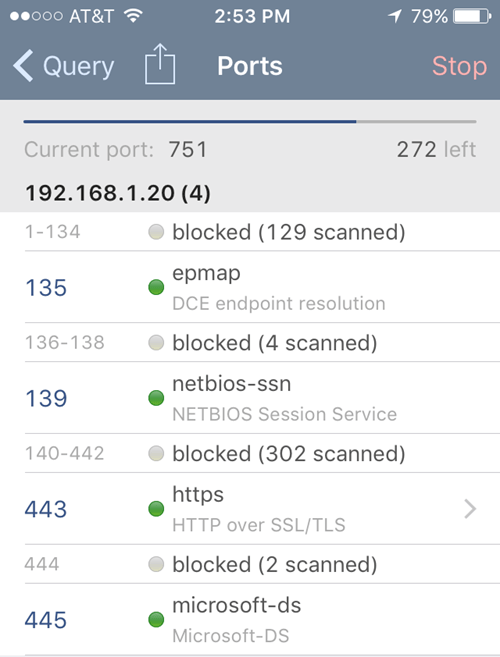Go back to Query screen
The image size is (500, 657).
64,66
